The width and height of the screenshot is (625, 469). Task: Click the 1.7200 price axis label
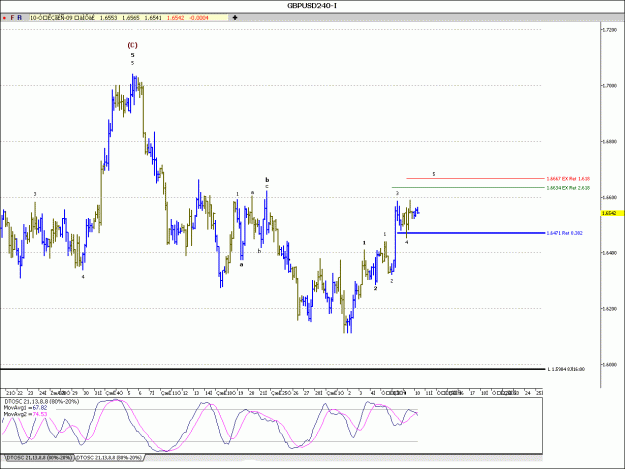[x=610, y=30]
